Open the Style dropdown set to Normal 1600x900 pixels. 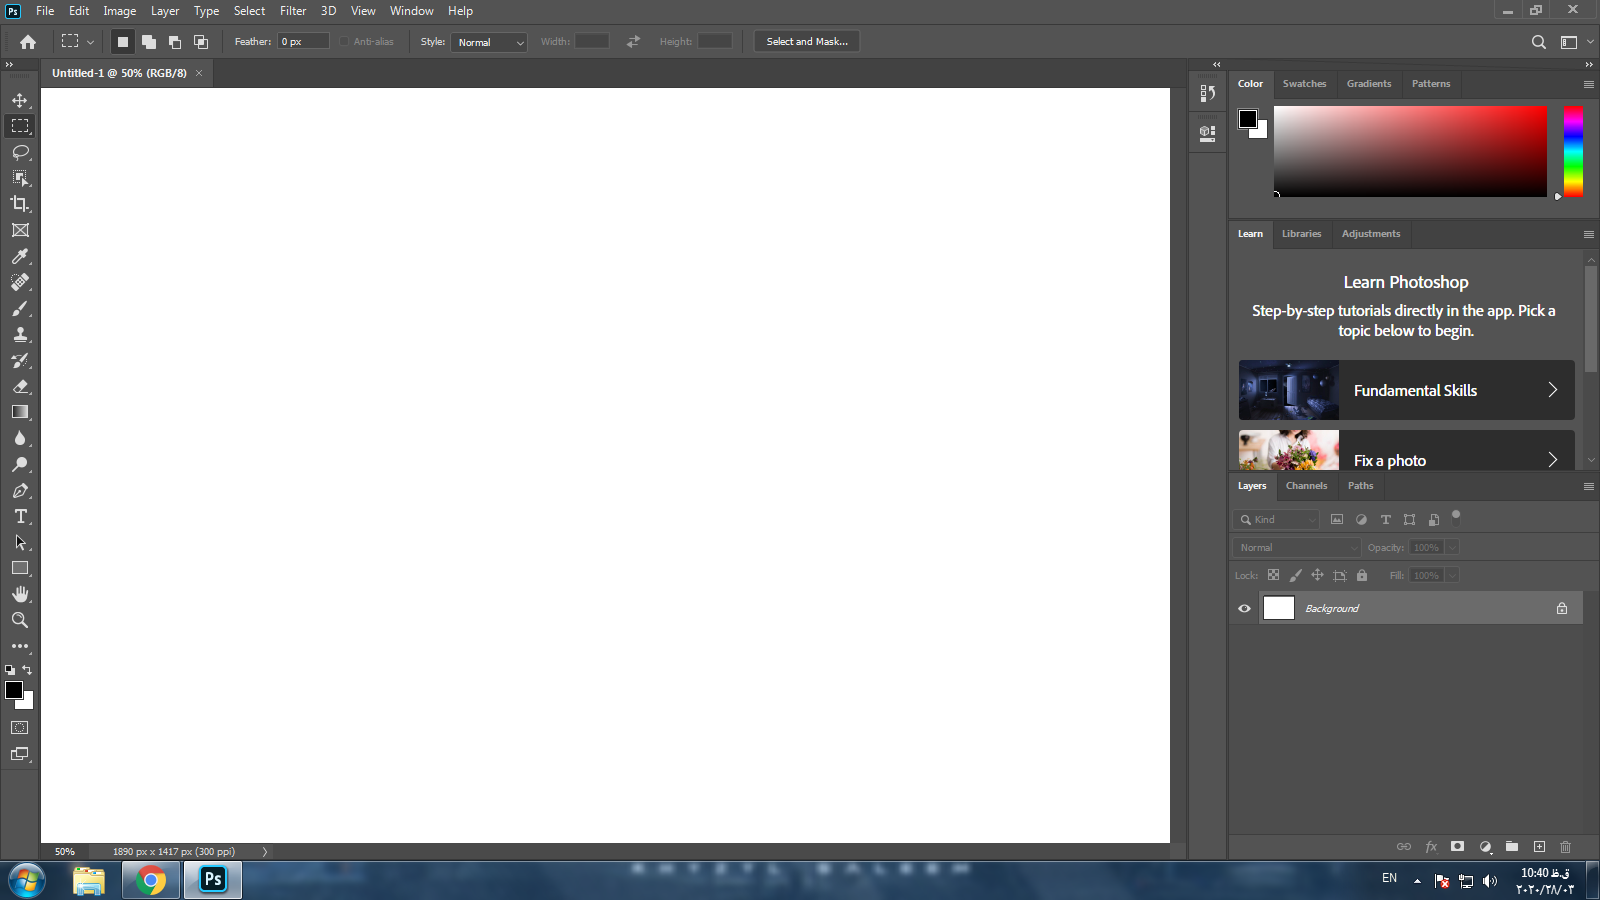pos(489,42)
